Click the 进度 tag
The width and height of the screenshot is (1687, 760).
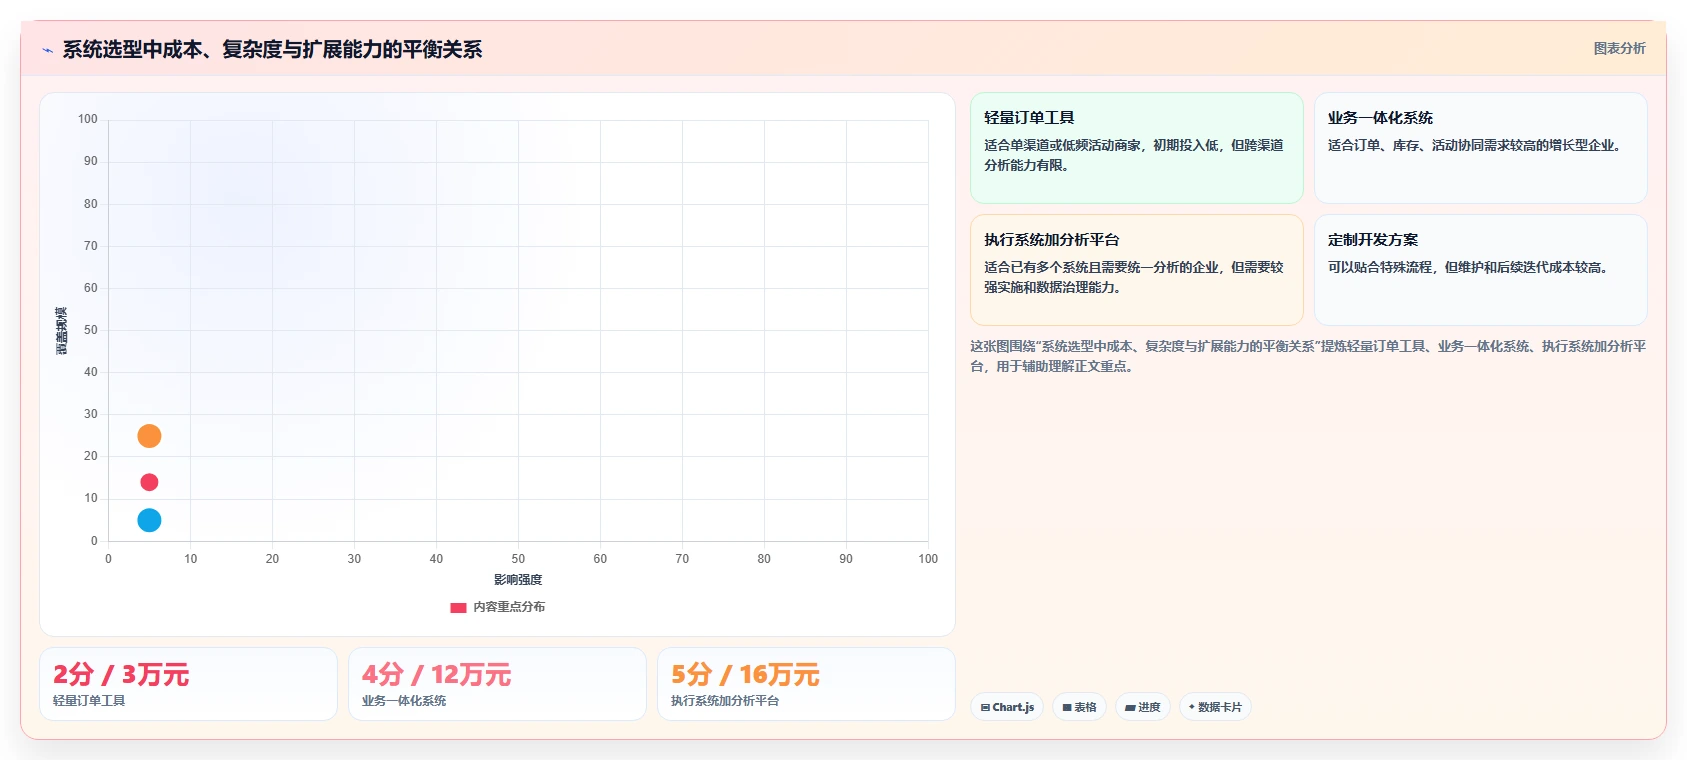click(1143, 707)
